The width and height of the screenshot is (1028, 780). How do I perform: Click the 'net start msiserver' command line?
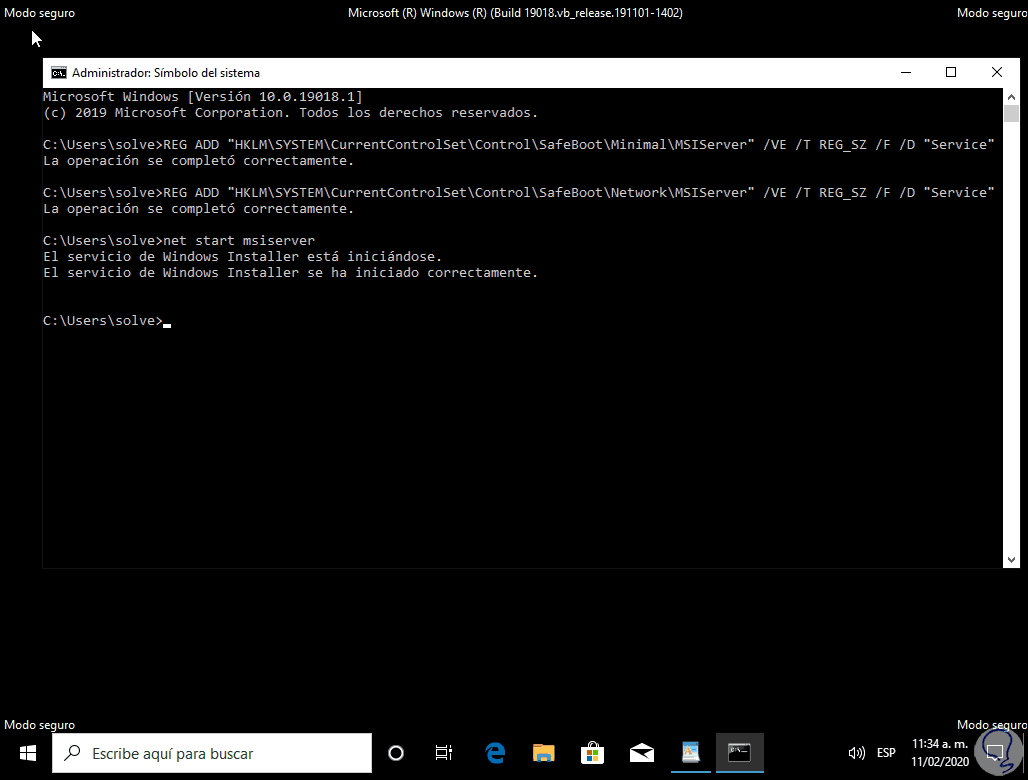pos(179,241)
